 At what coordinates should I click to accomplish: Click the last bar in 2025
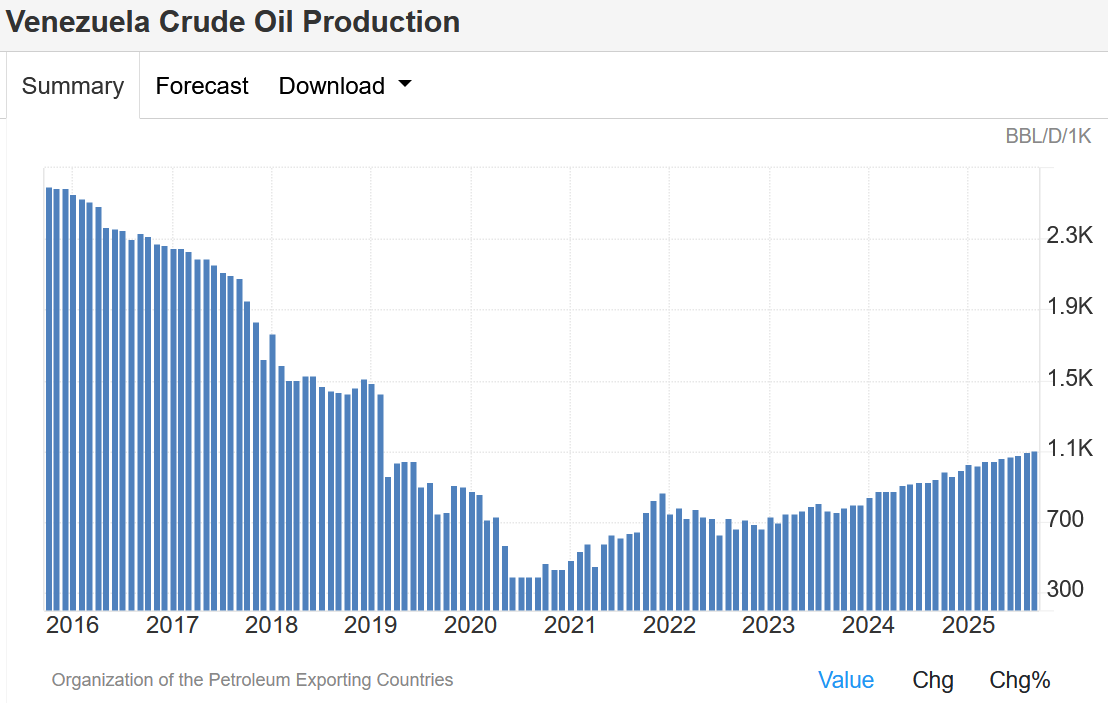[x=1035, y=531]
